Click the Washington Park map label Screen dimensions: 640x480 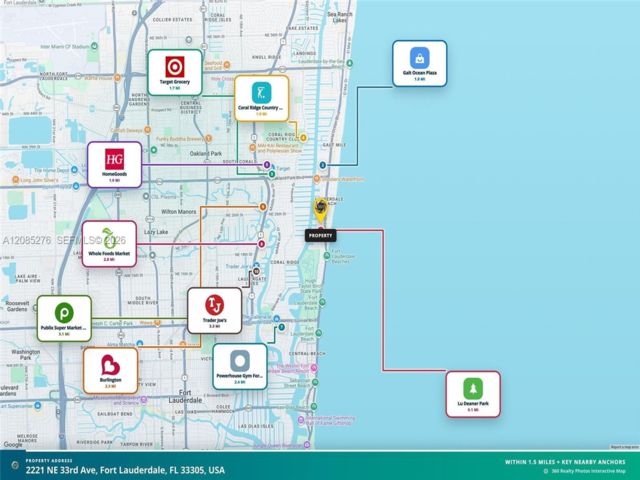(25, 354)
